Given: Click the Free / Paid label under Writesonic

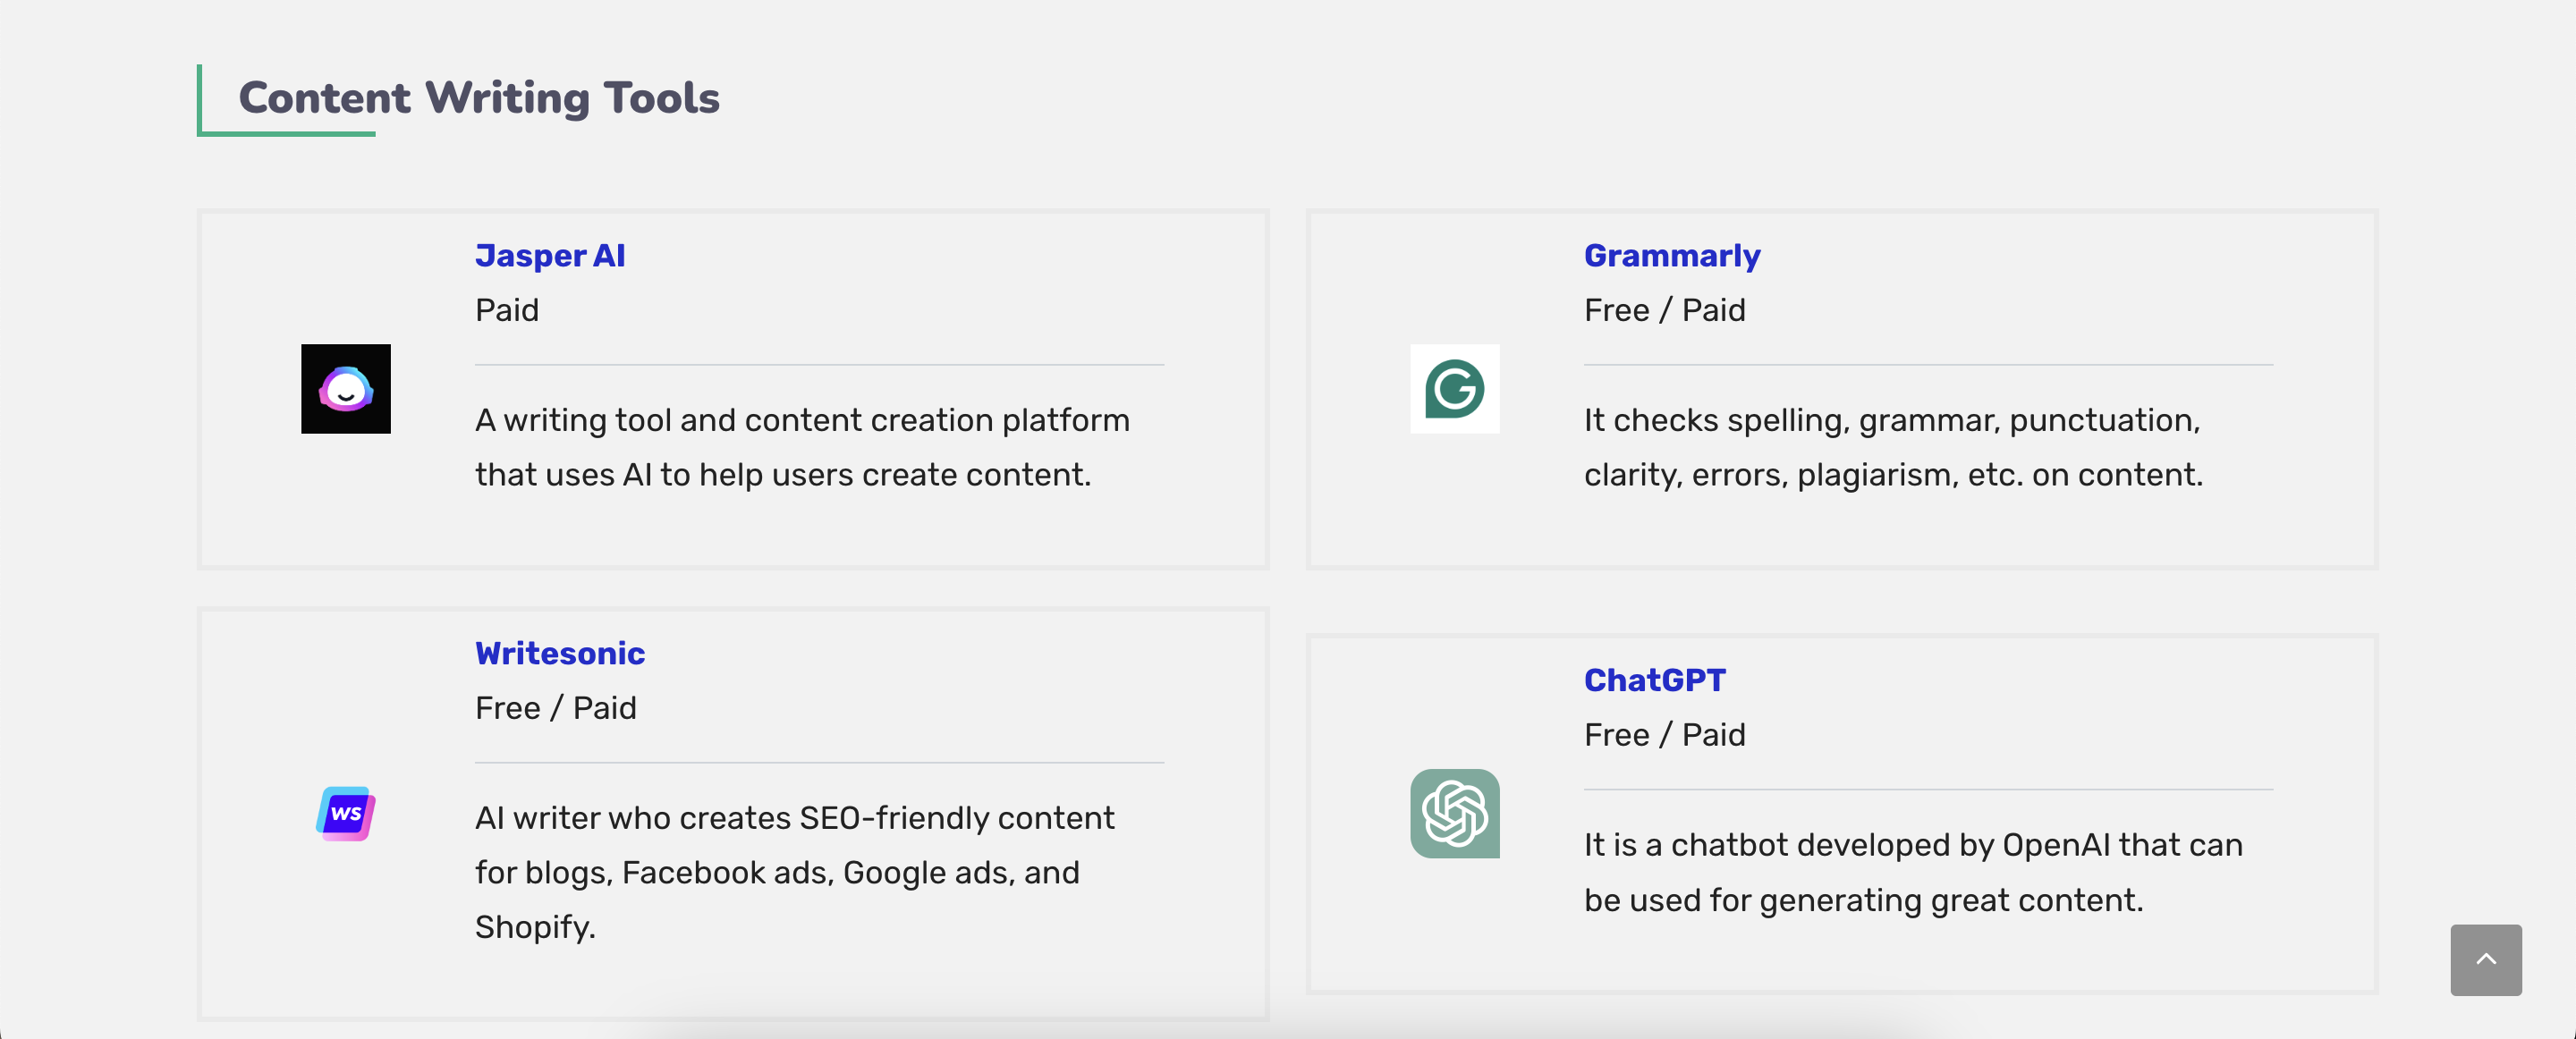Looking at the screenshot, I should point(556,707).
